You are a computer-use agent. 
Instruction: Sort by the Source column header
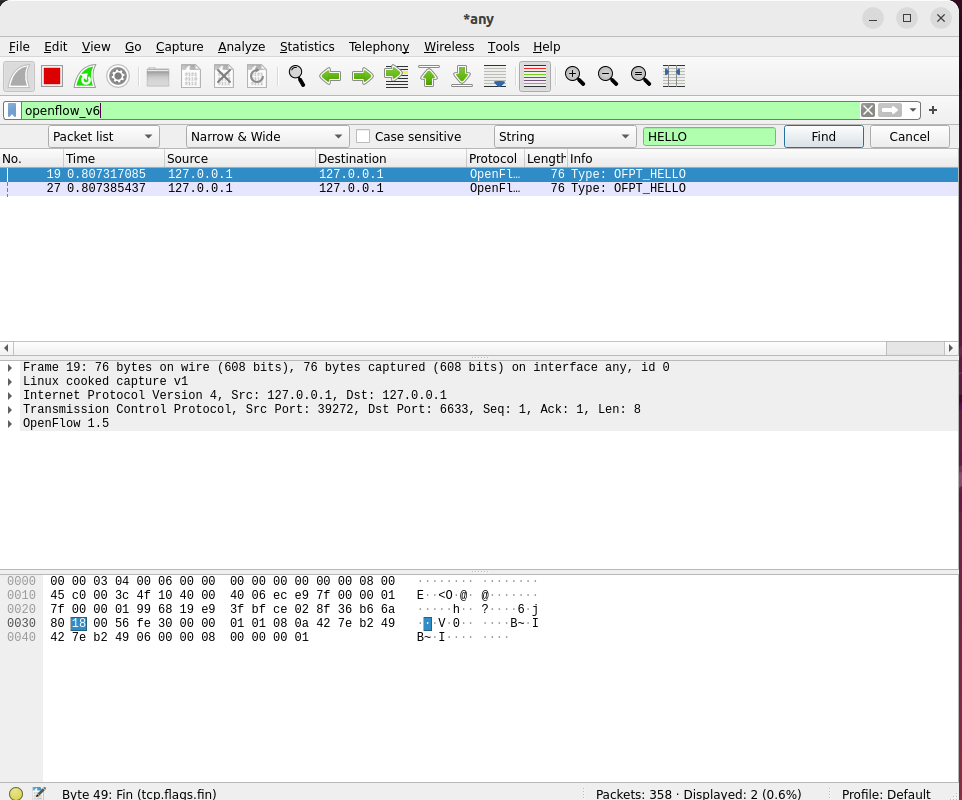(x=240, y=159)
